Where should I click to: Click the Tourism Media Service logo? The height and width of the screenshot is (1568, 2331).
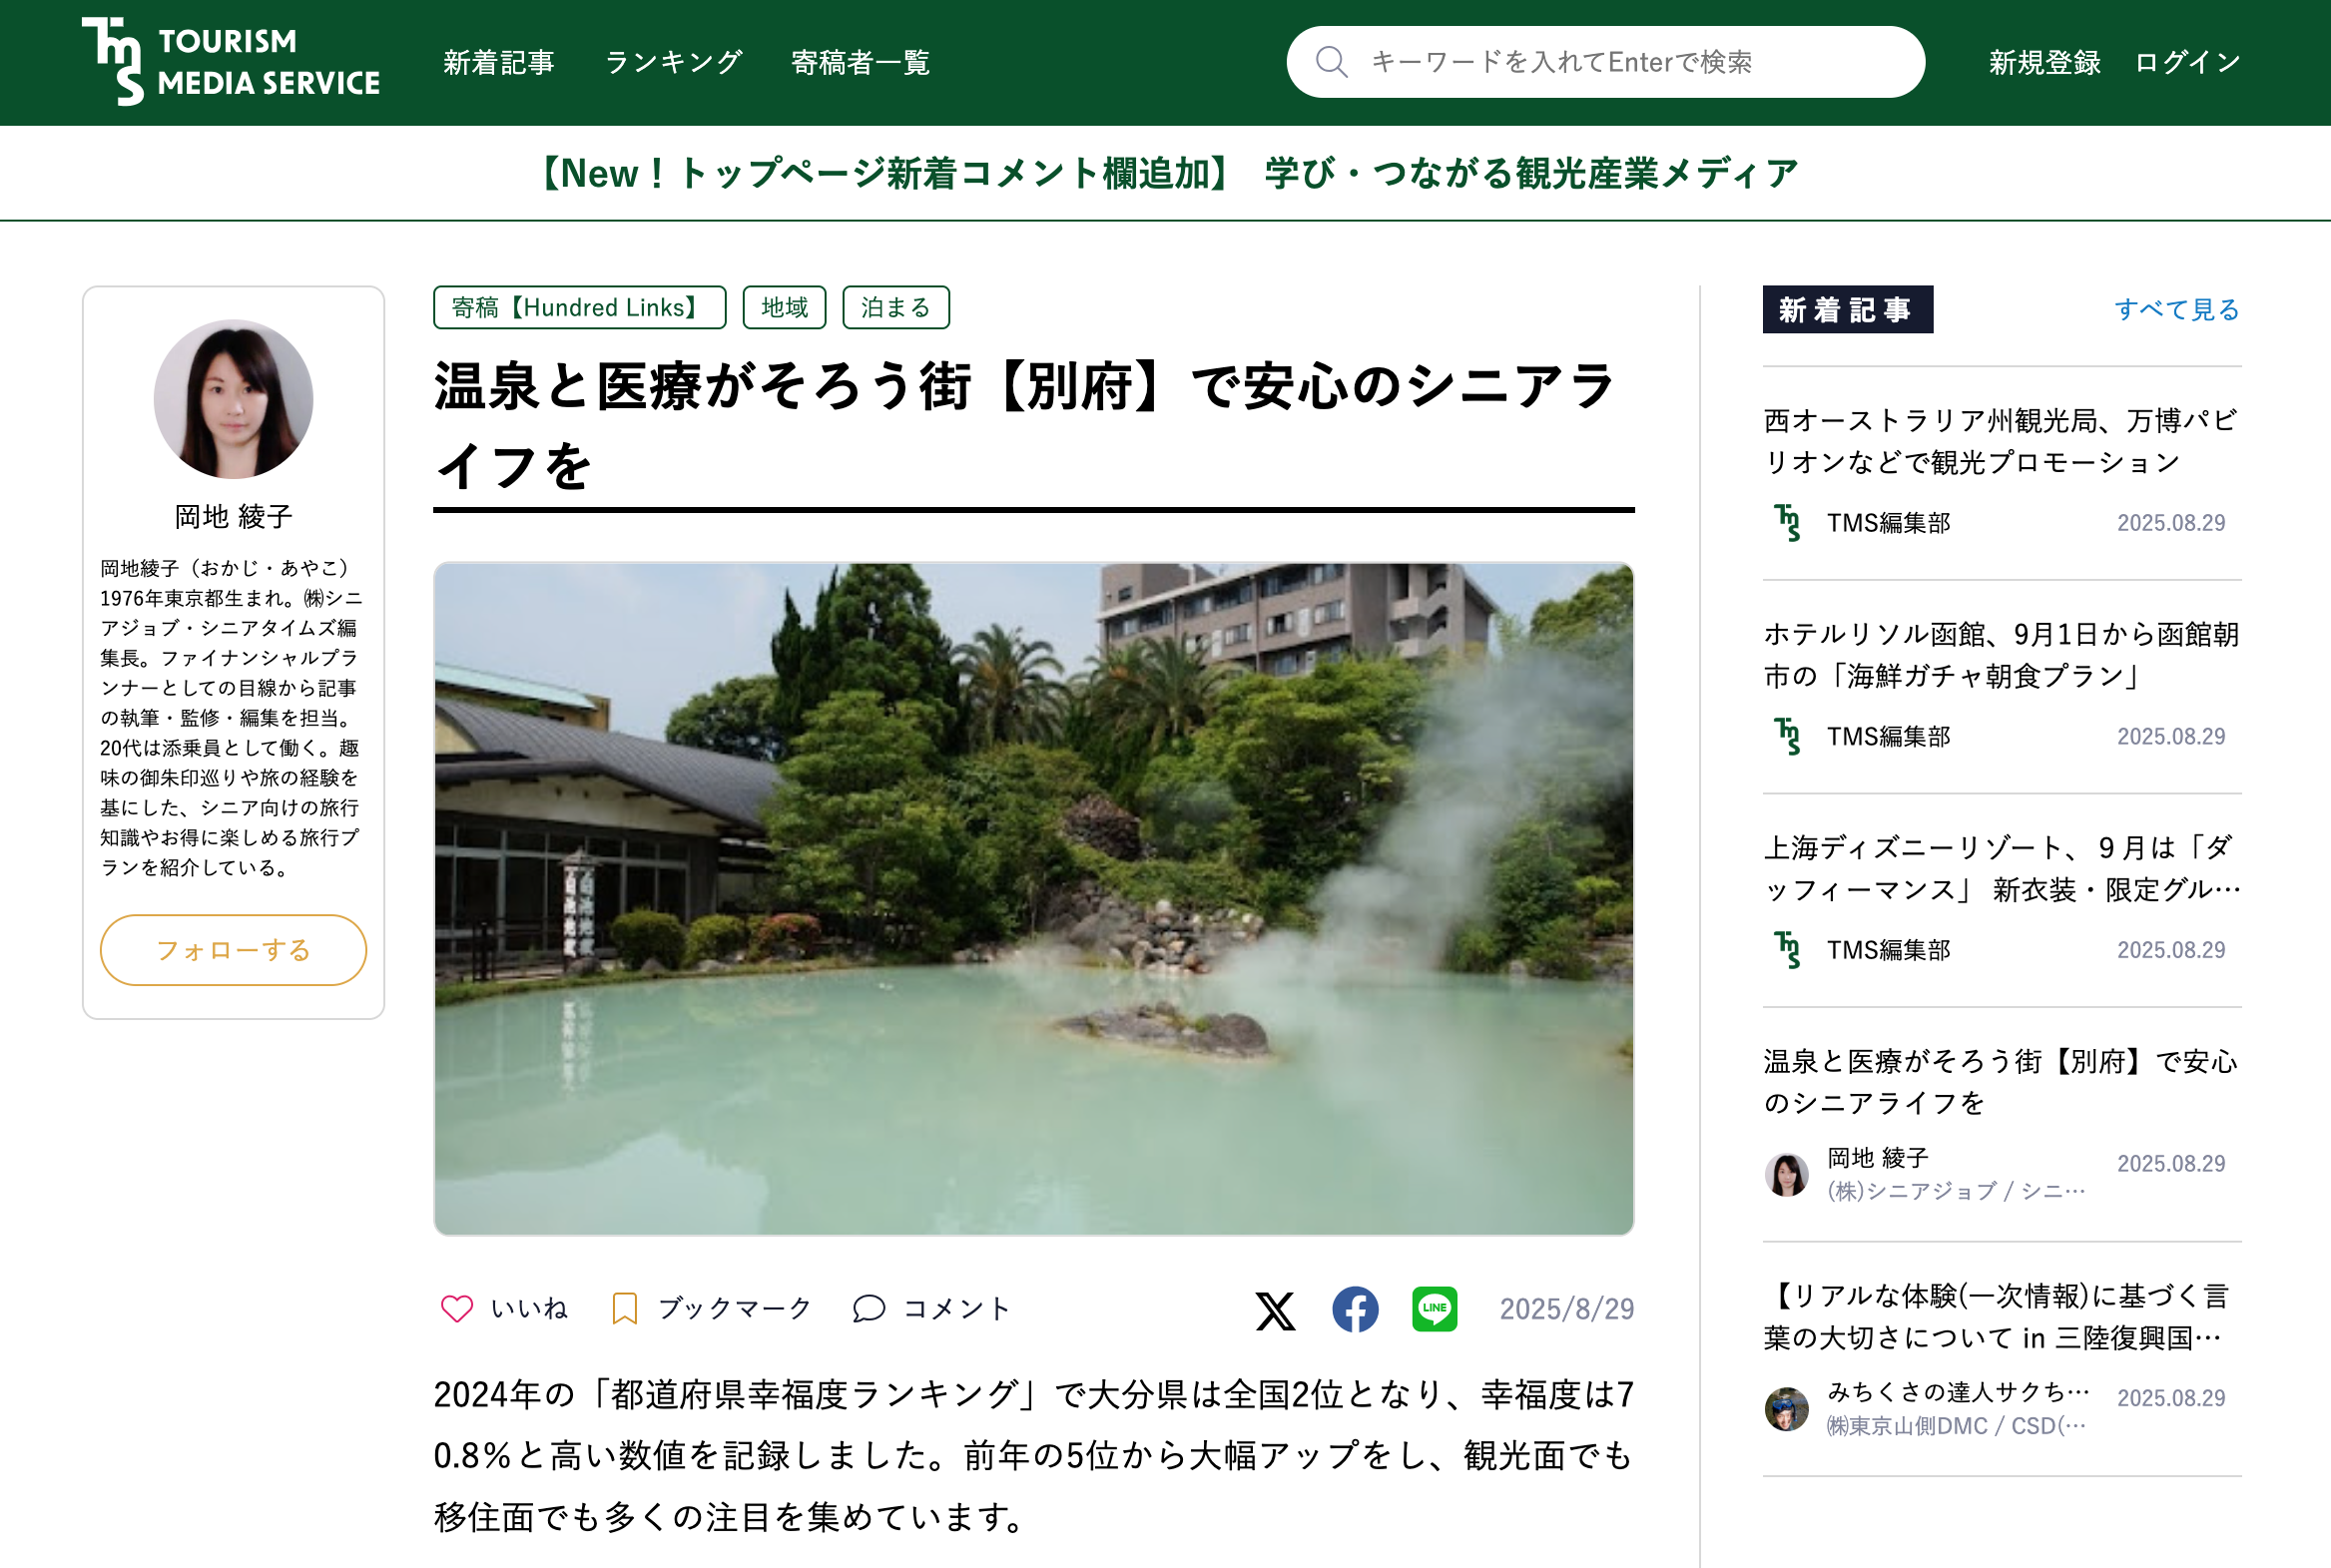point(231,61)
